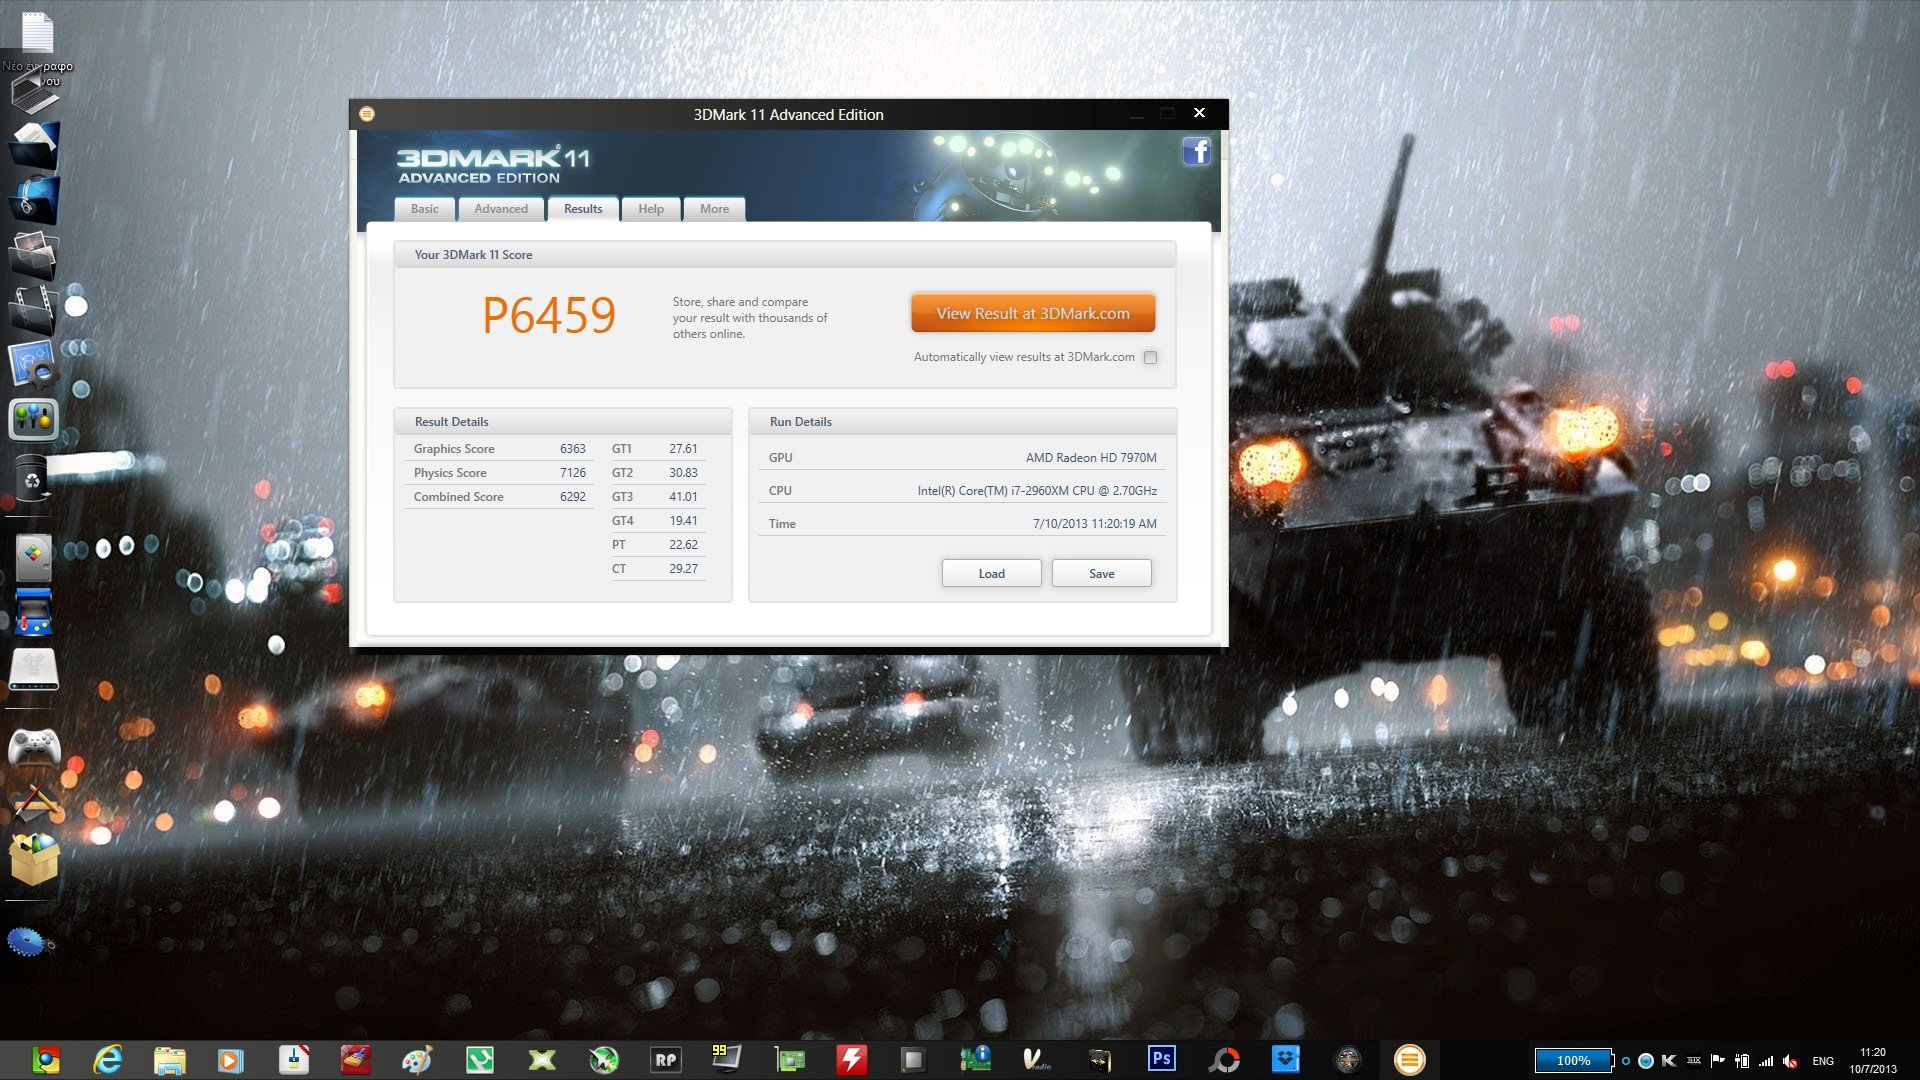Open the Help tab

click(651, 209)
